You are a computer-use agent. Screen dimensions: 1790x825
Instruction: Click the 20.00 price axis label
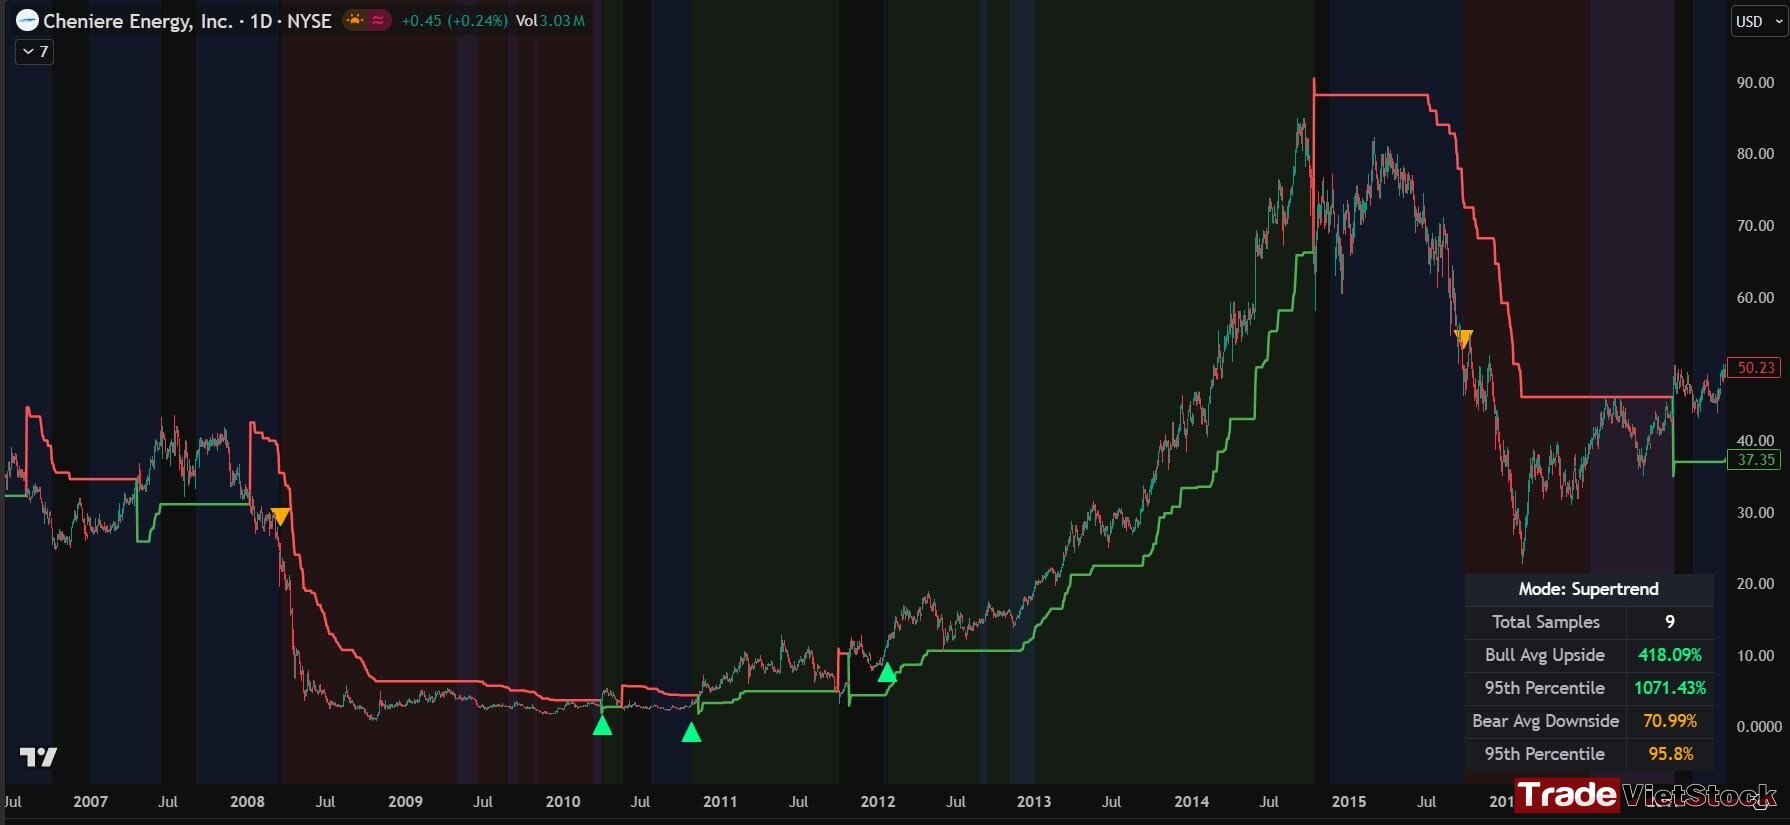coord(1755,584)
